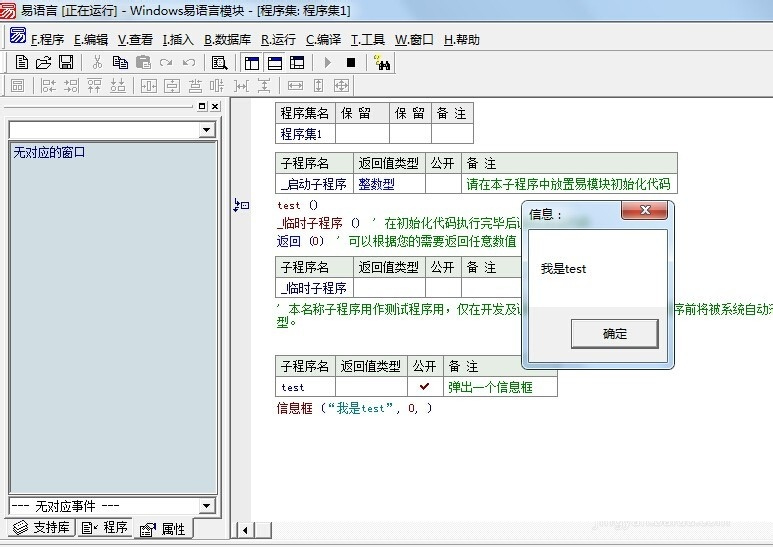The image size is (773, 547).
Task: Toggle the third panel layout button
Action: tap(297, 62)
